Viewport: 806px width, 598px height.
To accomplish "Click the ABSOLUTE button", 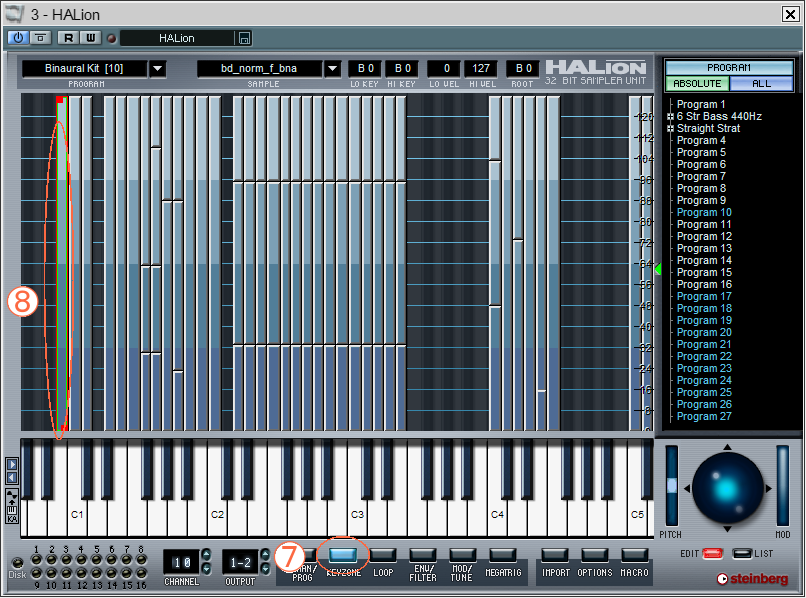I will coord(695,84).
